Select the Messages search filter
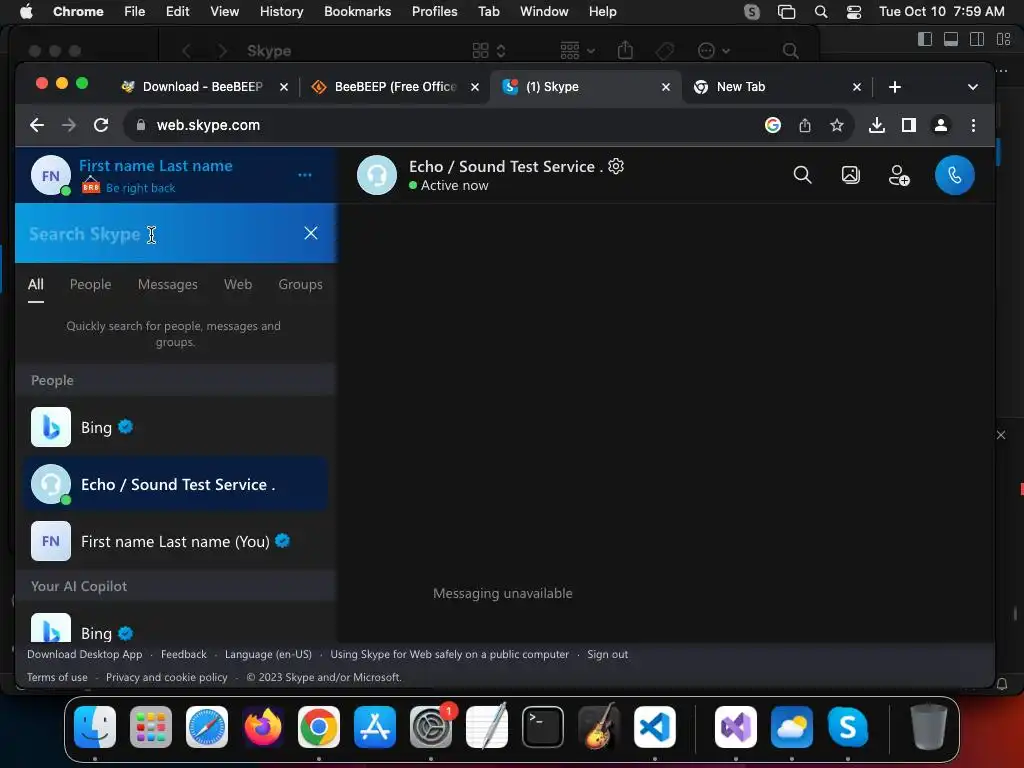The width and height of the screenshot is (1024, 768). 167,285
